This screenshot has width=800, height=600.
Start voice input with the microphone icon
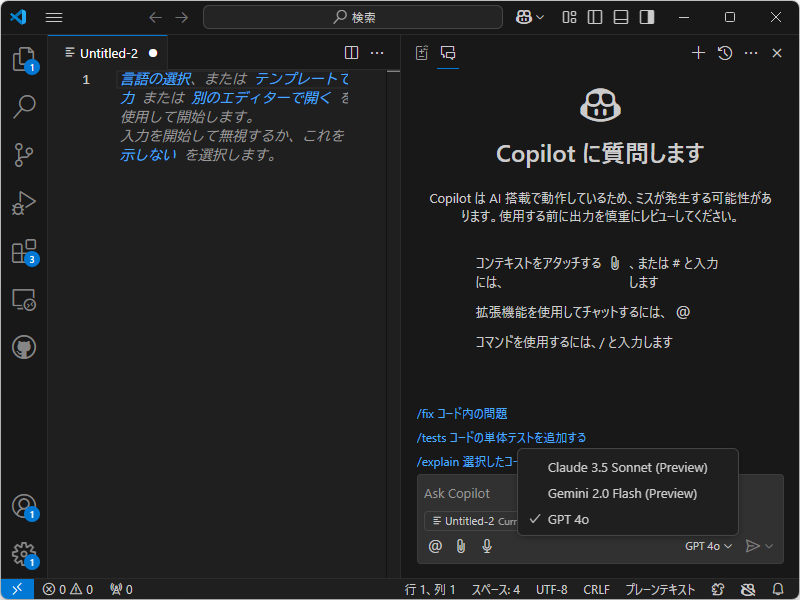487,546
